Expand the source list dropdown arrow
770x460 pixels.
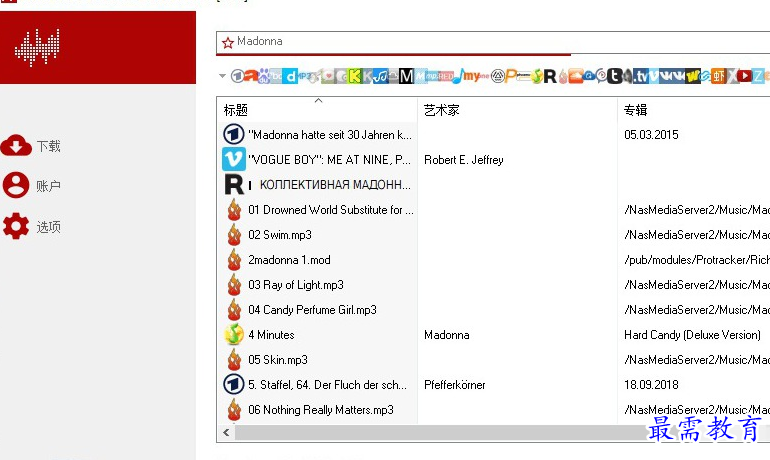(222, 76)
